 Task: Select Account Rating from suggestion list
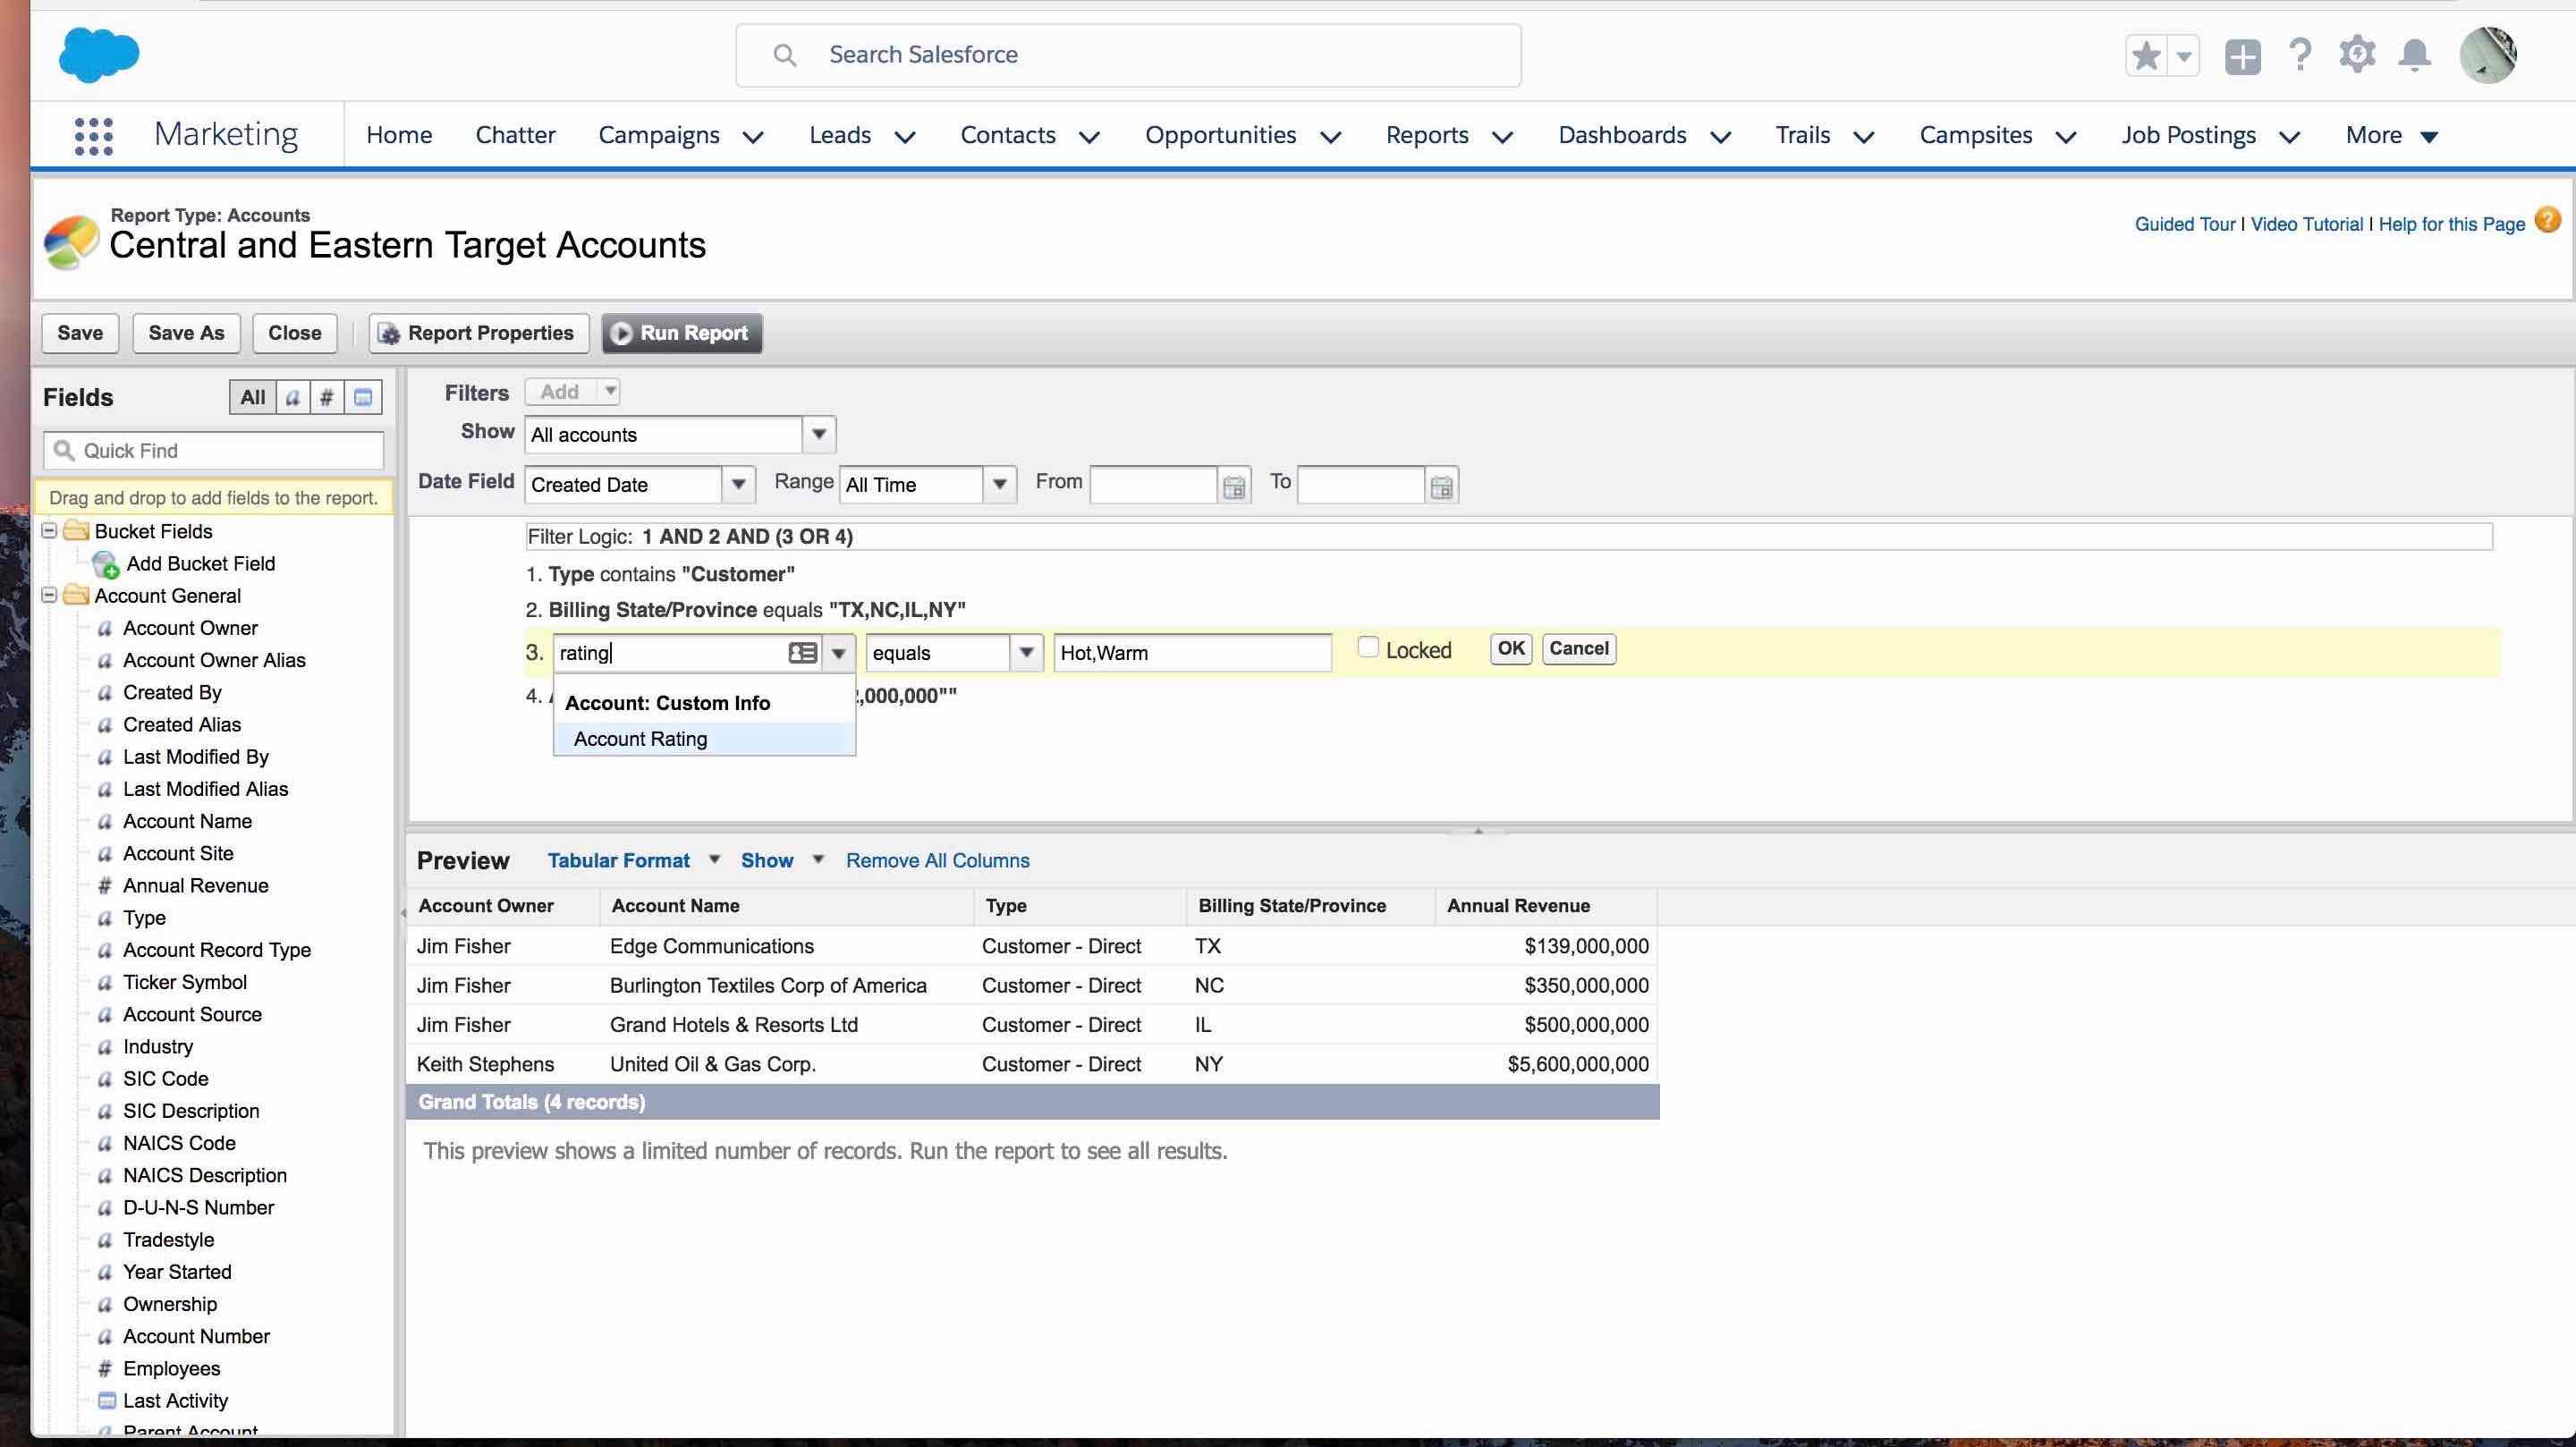pos(640,739)
